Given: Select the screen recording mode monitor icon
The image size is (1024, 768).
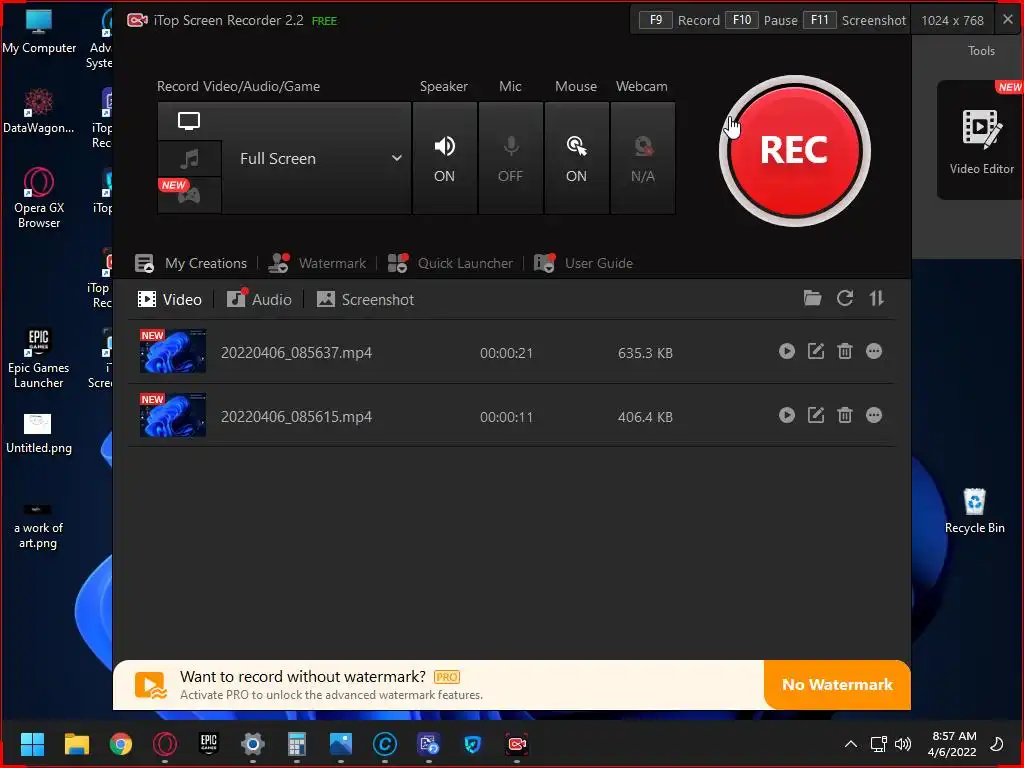Looking at the screenshot, I should 189,121.
